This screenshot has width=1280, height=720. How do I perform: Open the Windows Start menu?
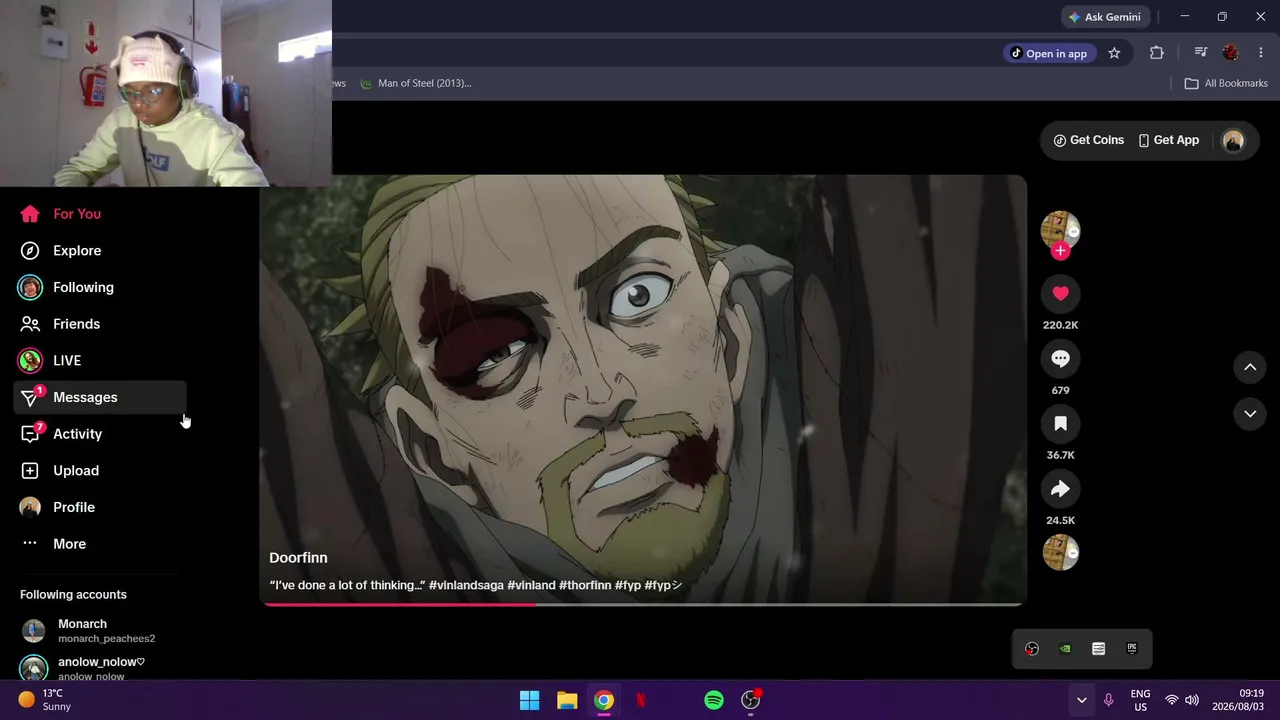[530, 701]
